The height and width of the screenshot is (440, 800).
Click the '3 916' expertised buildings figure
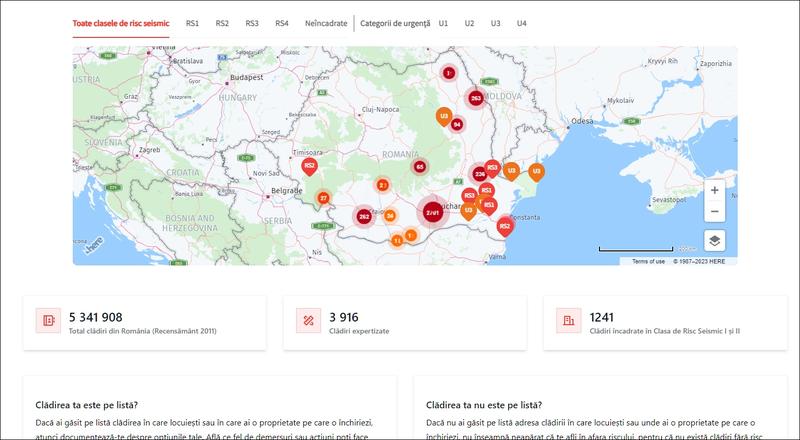(344, 317)
